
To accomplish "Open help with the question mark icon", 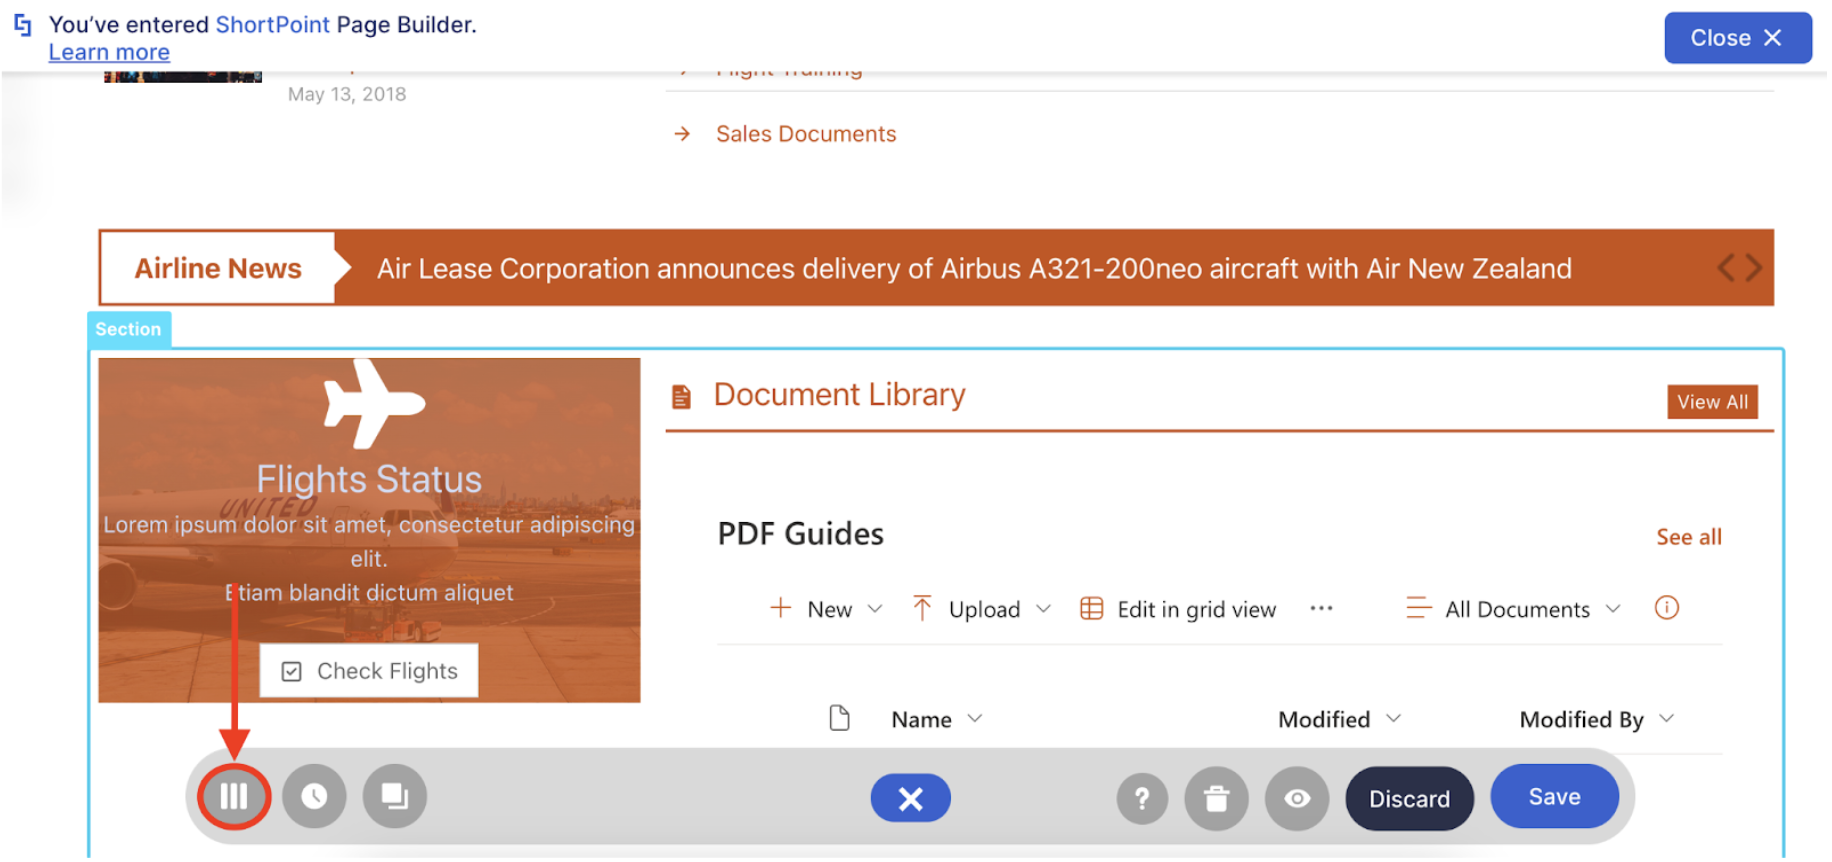I will click(1142, 799).
